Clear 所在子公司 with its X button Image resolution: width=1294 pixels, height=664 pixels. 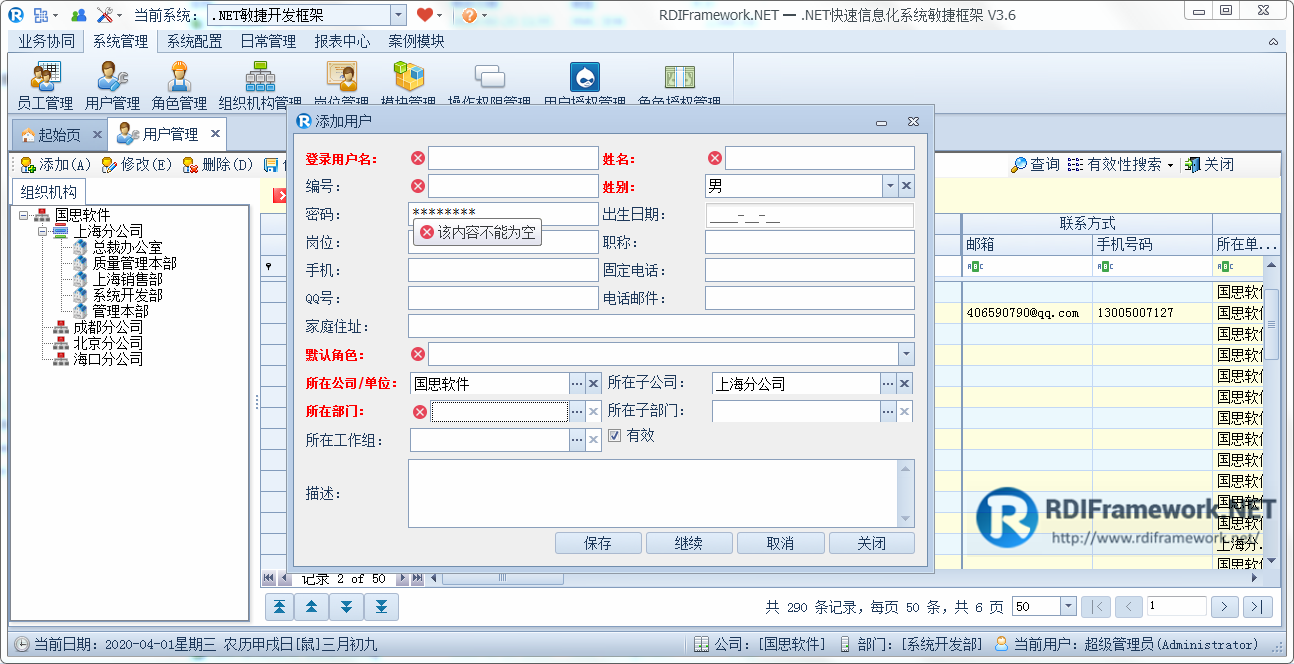(x=904, y=384)
